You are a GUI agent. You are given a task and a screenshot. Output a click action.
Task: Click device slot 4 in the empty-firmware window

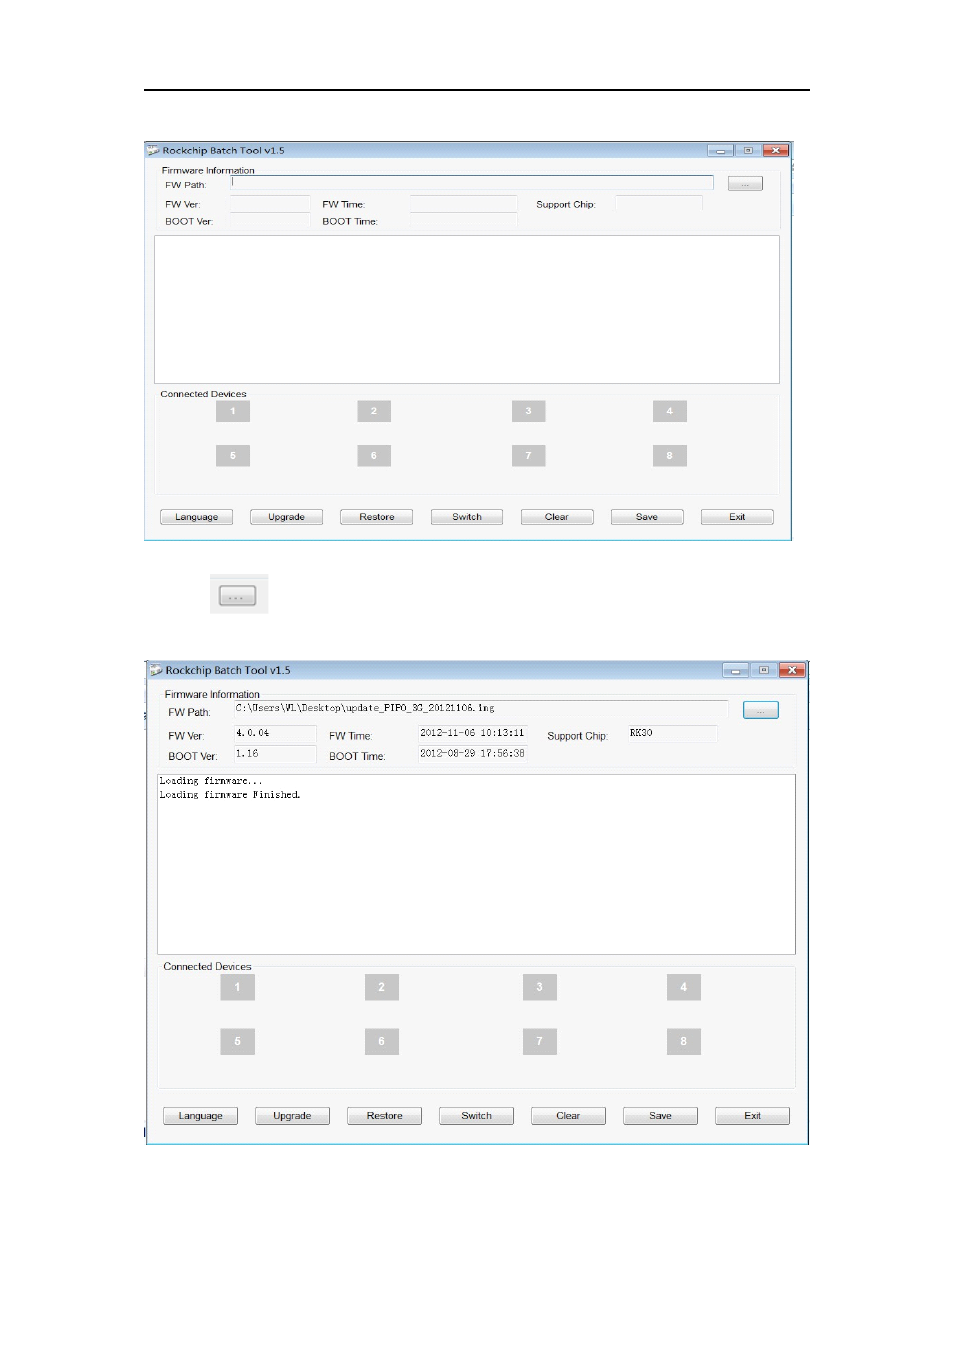(670, 411)
